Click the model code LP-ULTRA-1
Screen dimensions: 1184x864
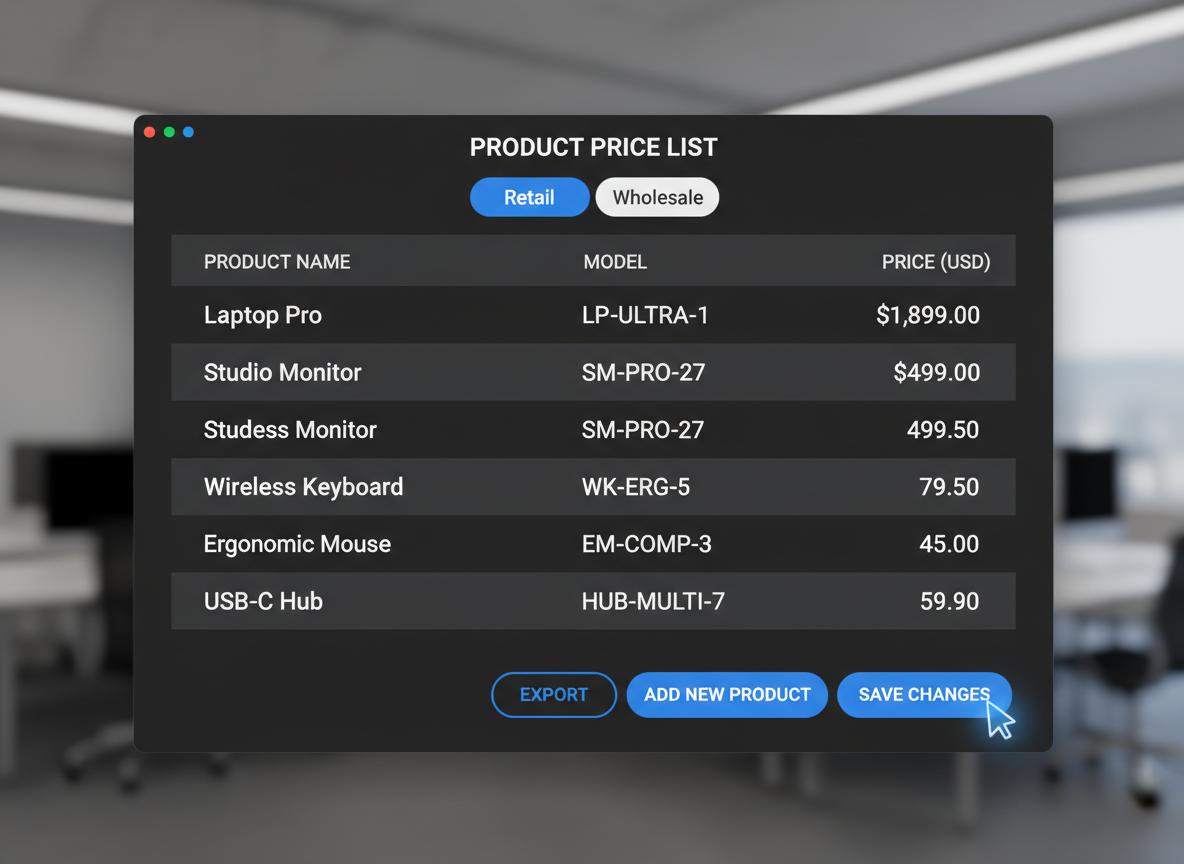(x=646, y=315)
